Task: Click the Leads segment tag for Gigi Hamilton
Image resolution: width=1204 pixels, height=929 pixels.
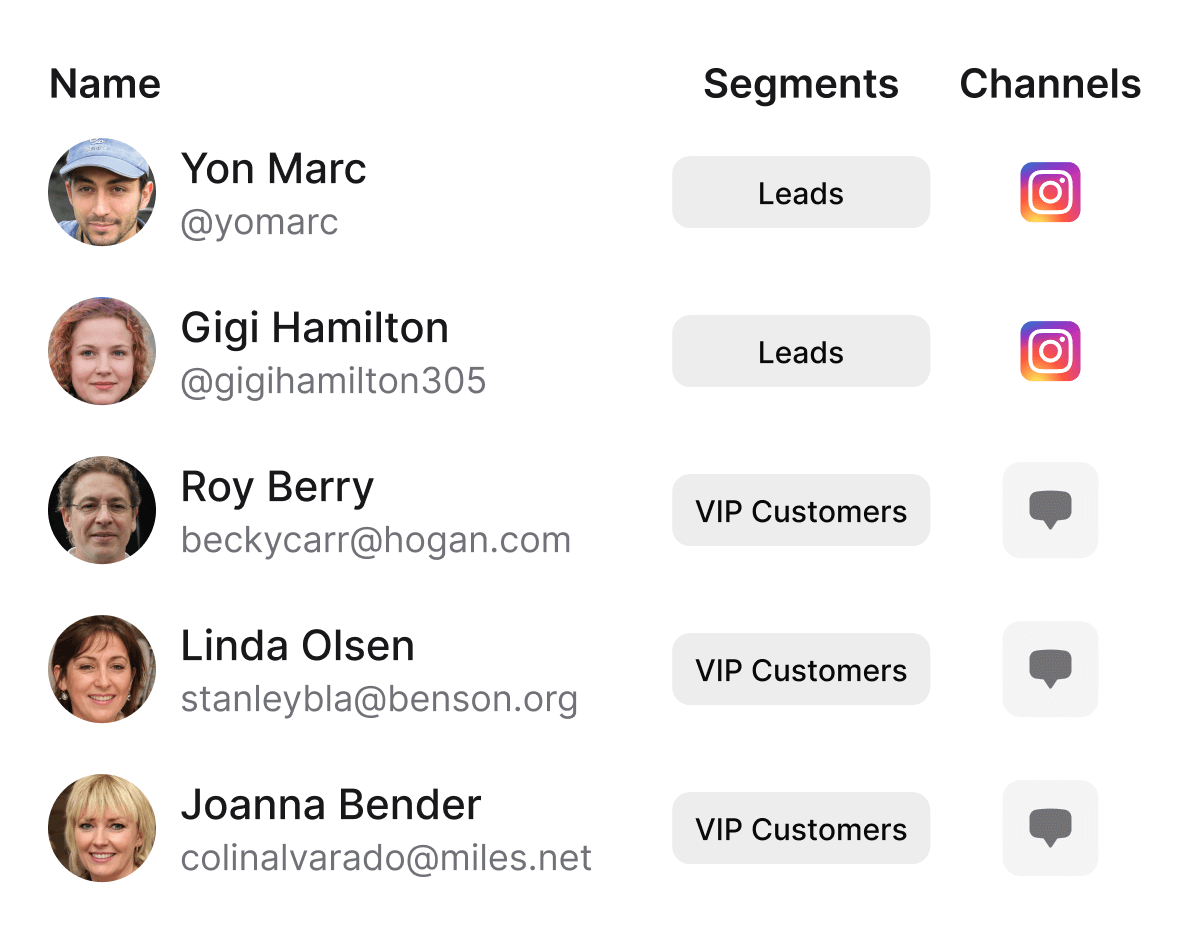Action: click(x=800, y=351)
